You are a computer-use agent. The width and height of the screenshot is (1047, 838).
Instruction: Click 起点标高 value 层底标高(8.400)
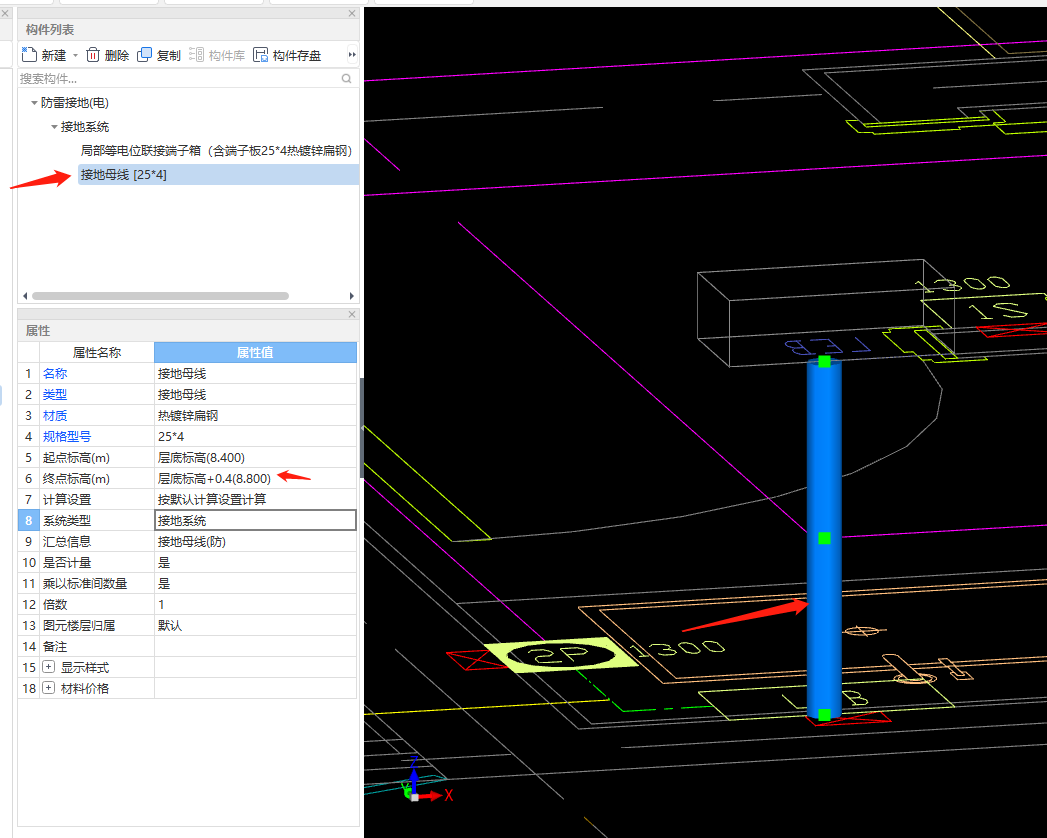click(255, 457)
